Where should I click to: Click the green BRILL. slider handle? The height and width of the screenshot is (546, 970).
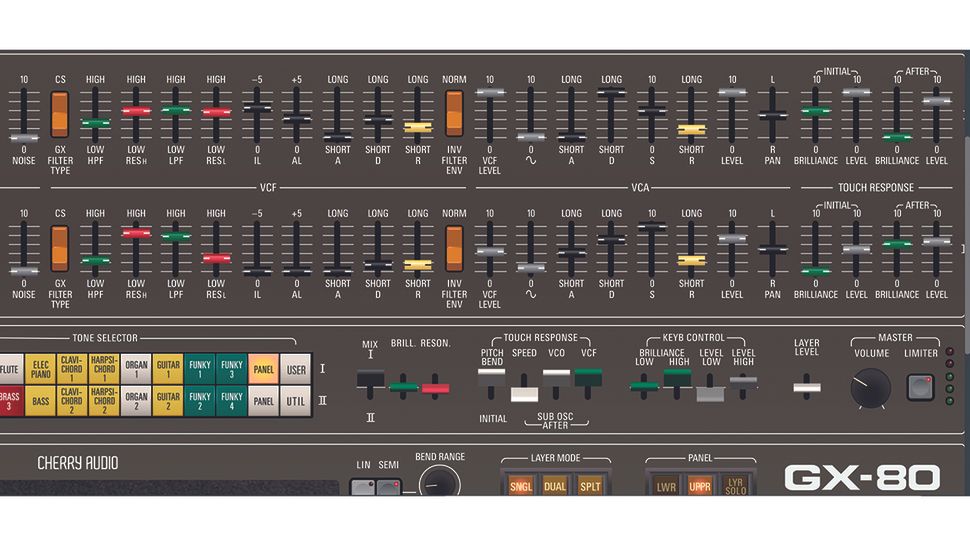pos(403,388)
